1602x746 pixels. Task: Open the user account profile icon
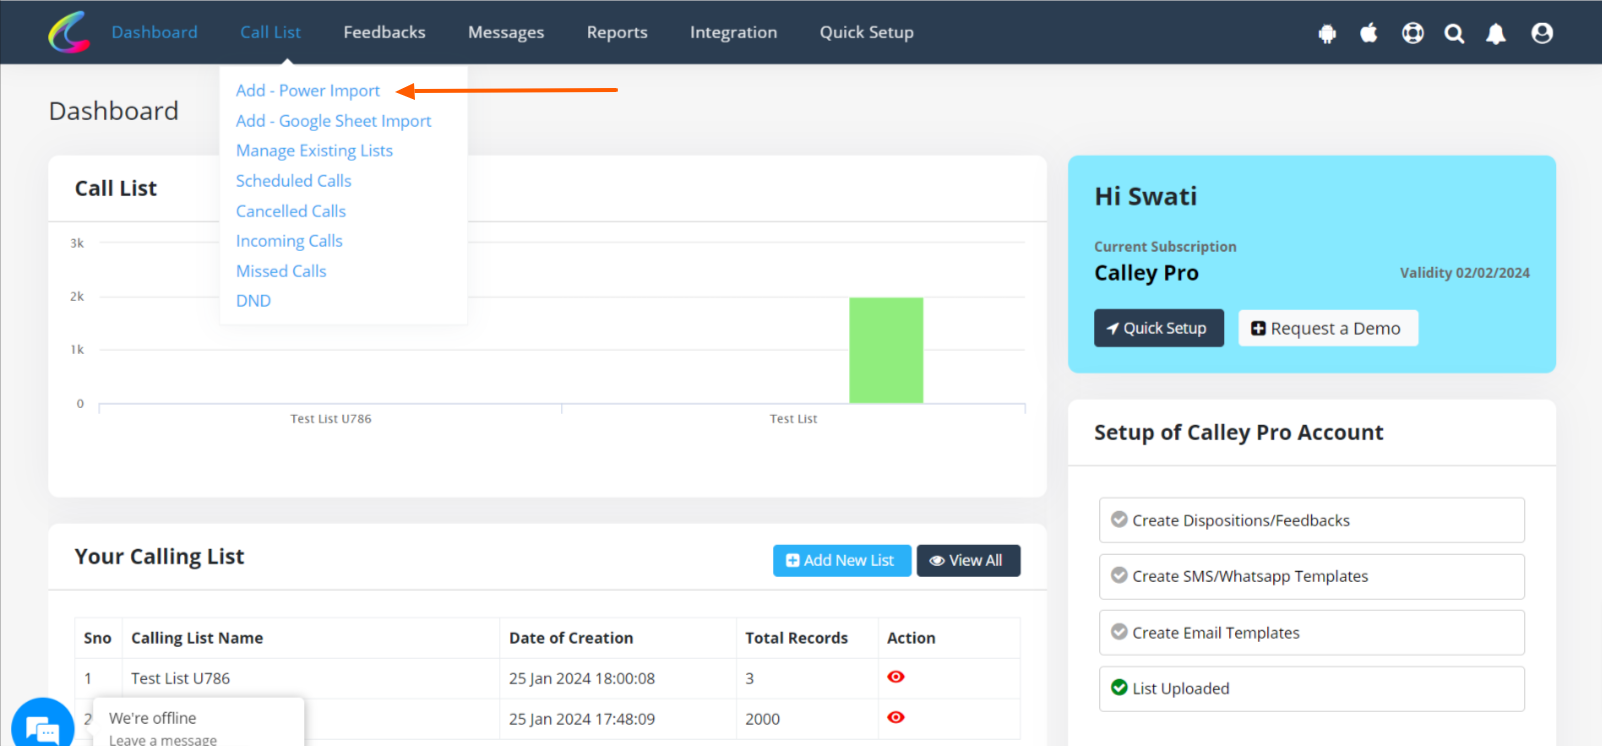(x=1542, y=33)
